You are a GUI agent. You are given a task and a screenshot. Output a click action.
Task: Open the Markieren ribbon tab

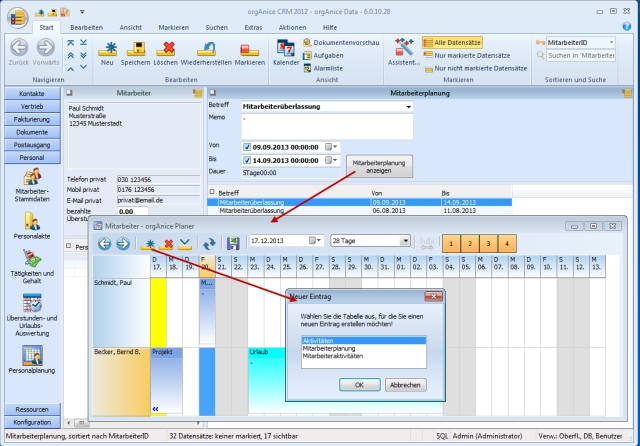(173, 27)
